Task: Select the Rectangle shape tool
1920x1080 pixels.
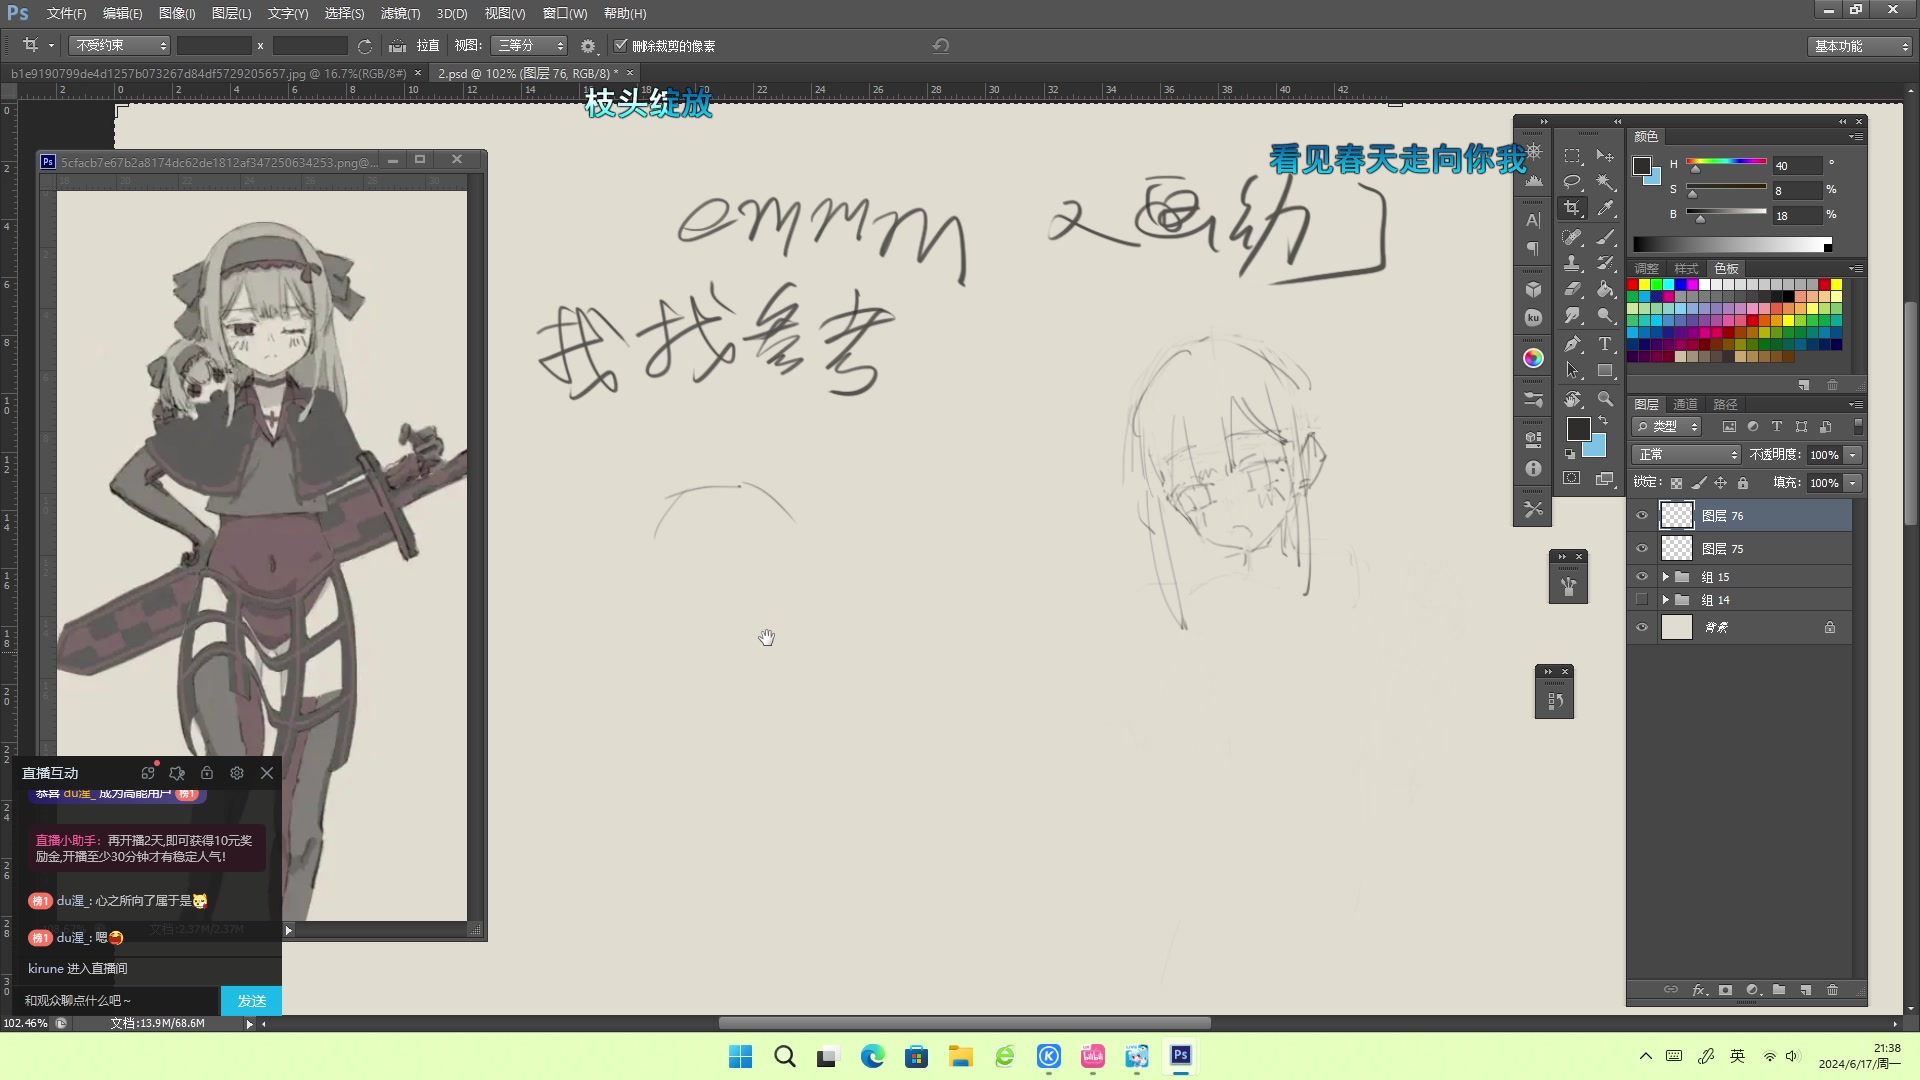Action: (x=1605, y=371)
